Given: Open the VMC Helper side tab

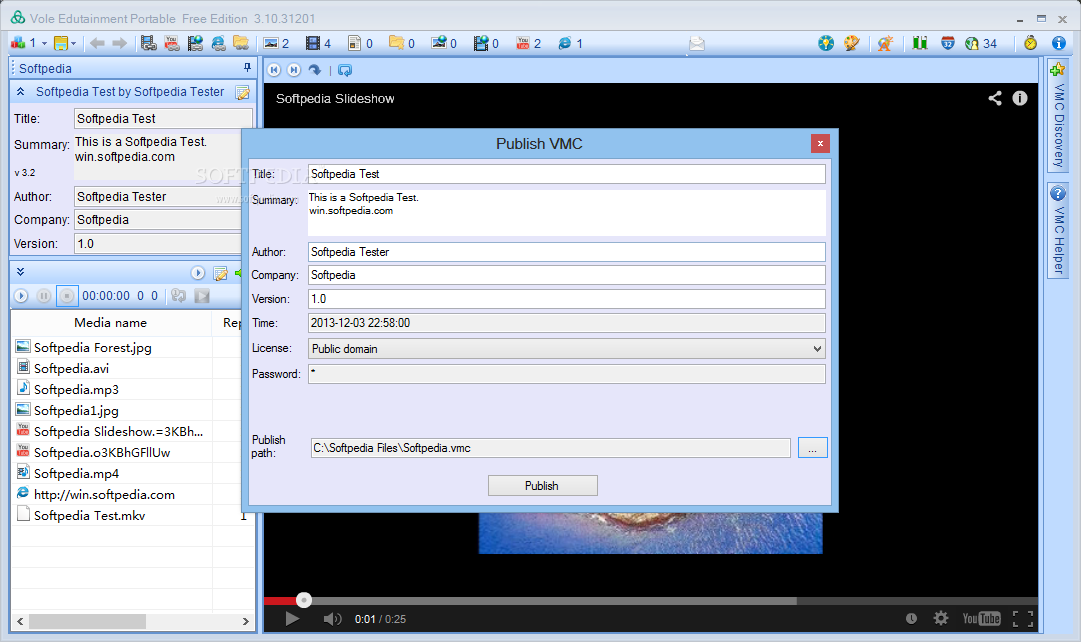Looking at the screenshot, I should point(1058,230).
